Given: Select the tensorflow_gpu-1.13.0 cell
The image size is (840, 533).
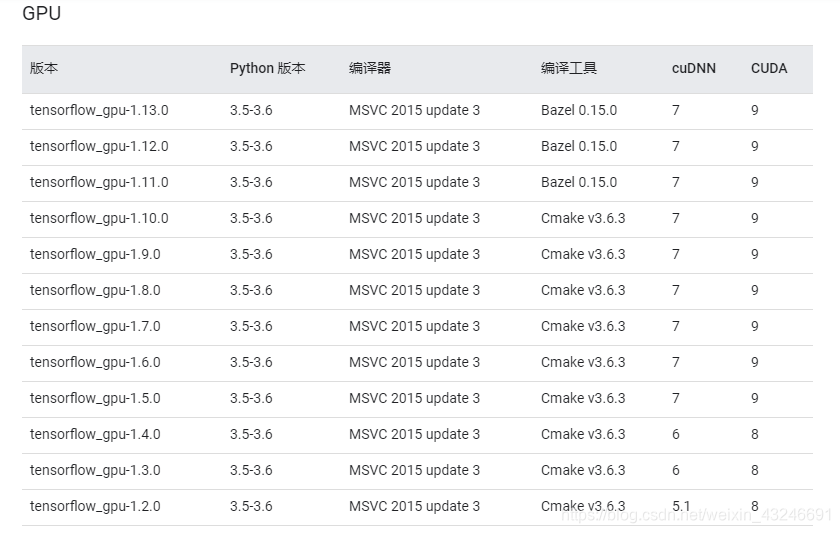Looking at the screenshot, I should coord(99,110).
